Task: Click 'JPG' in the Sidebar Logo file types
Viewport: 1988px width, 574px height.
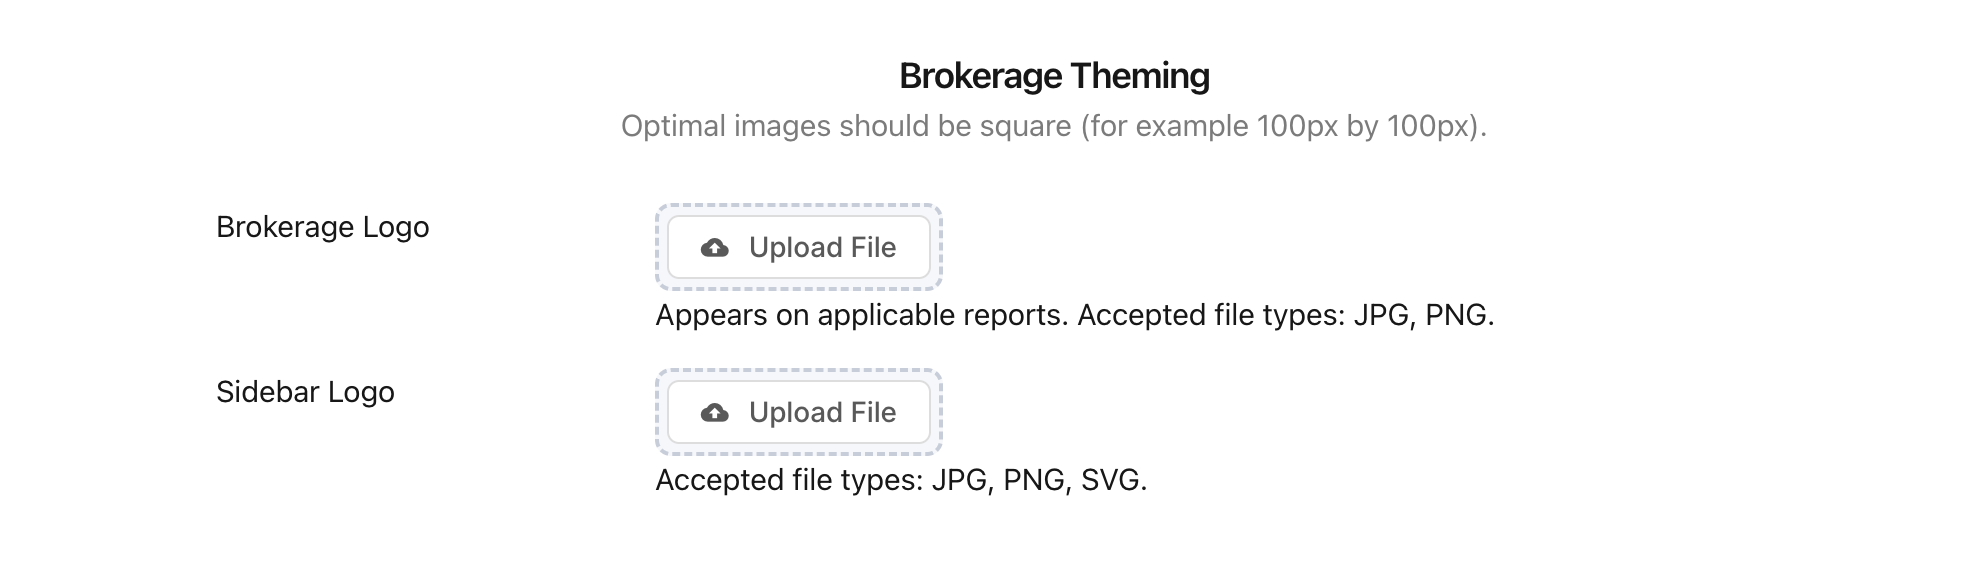Action: click(x=959, y=480)
